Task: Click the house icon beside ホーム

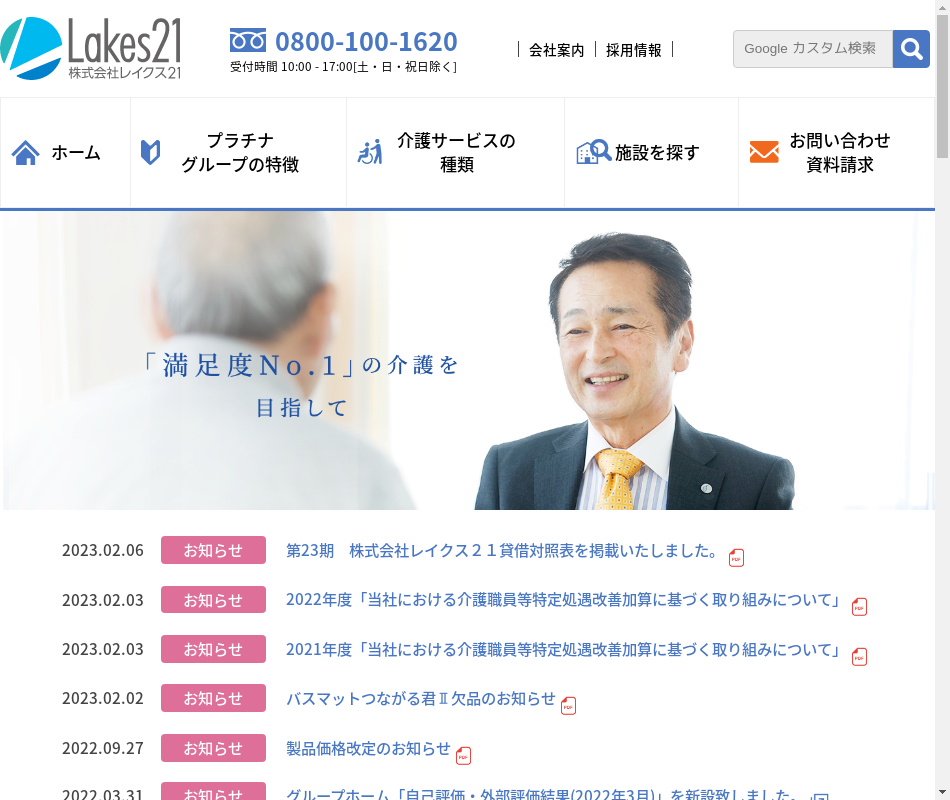Action: pos(25,153)
